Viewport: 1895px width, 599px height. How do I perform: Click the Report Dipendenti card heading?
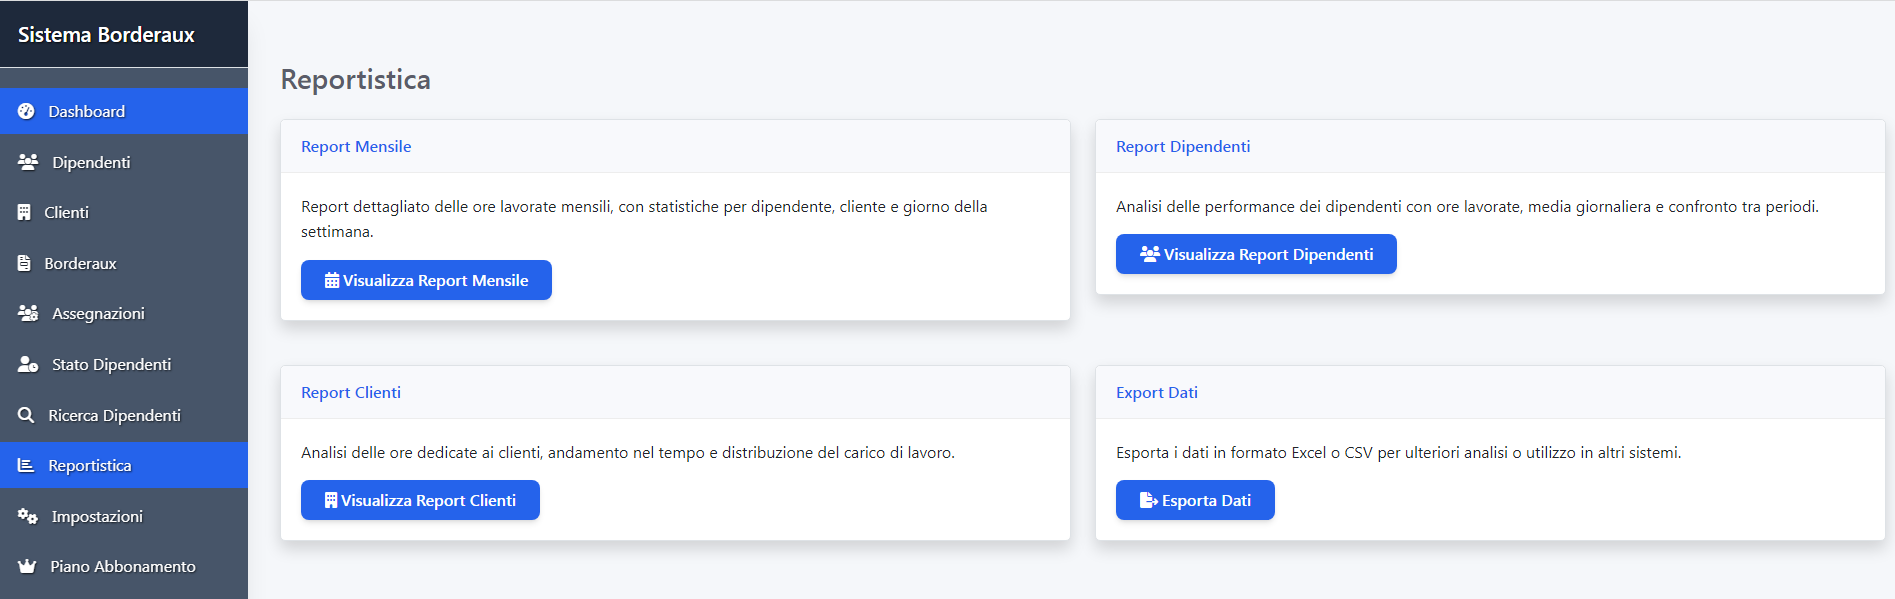tap(1183, 146)
